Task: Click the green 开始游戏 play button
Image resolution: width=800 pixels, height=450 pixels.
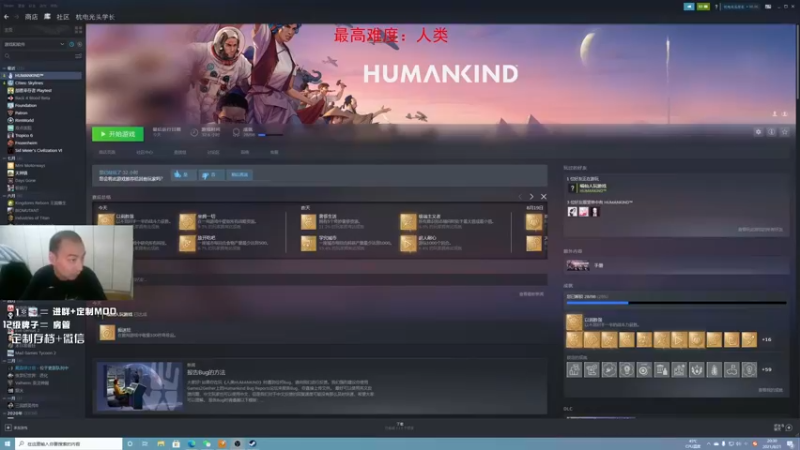Action: click(x=118, y=134)
